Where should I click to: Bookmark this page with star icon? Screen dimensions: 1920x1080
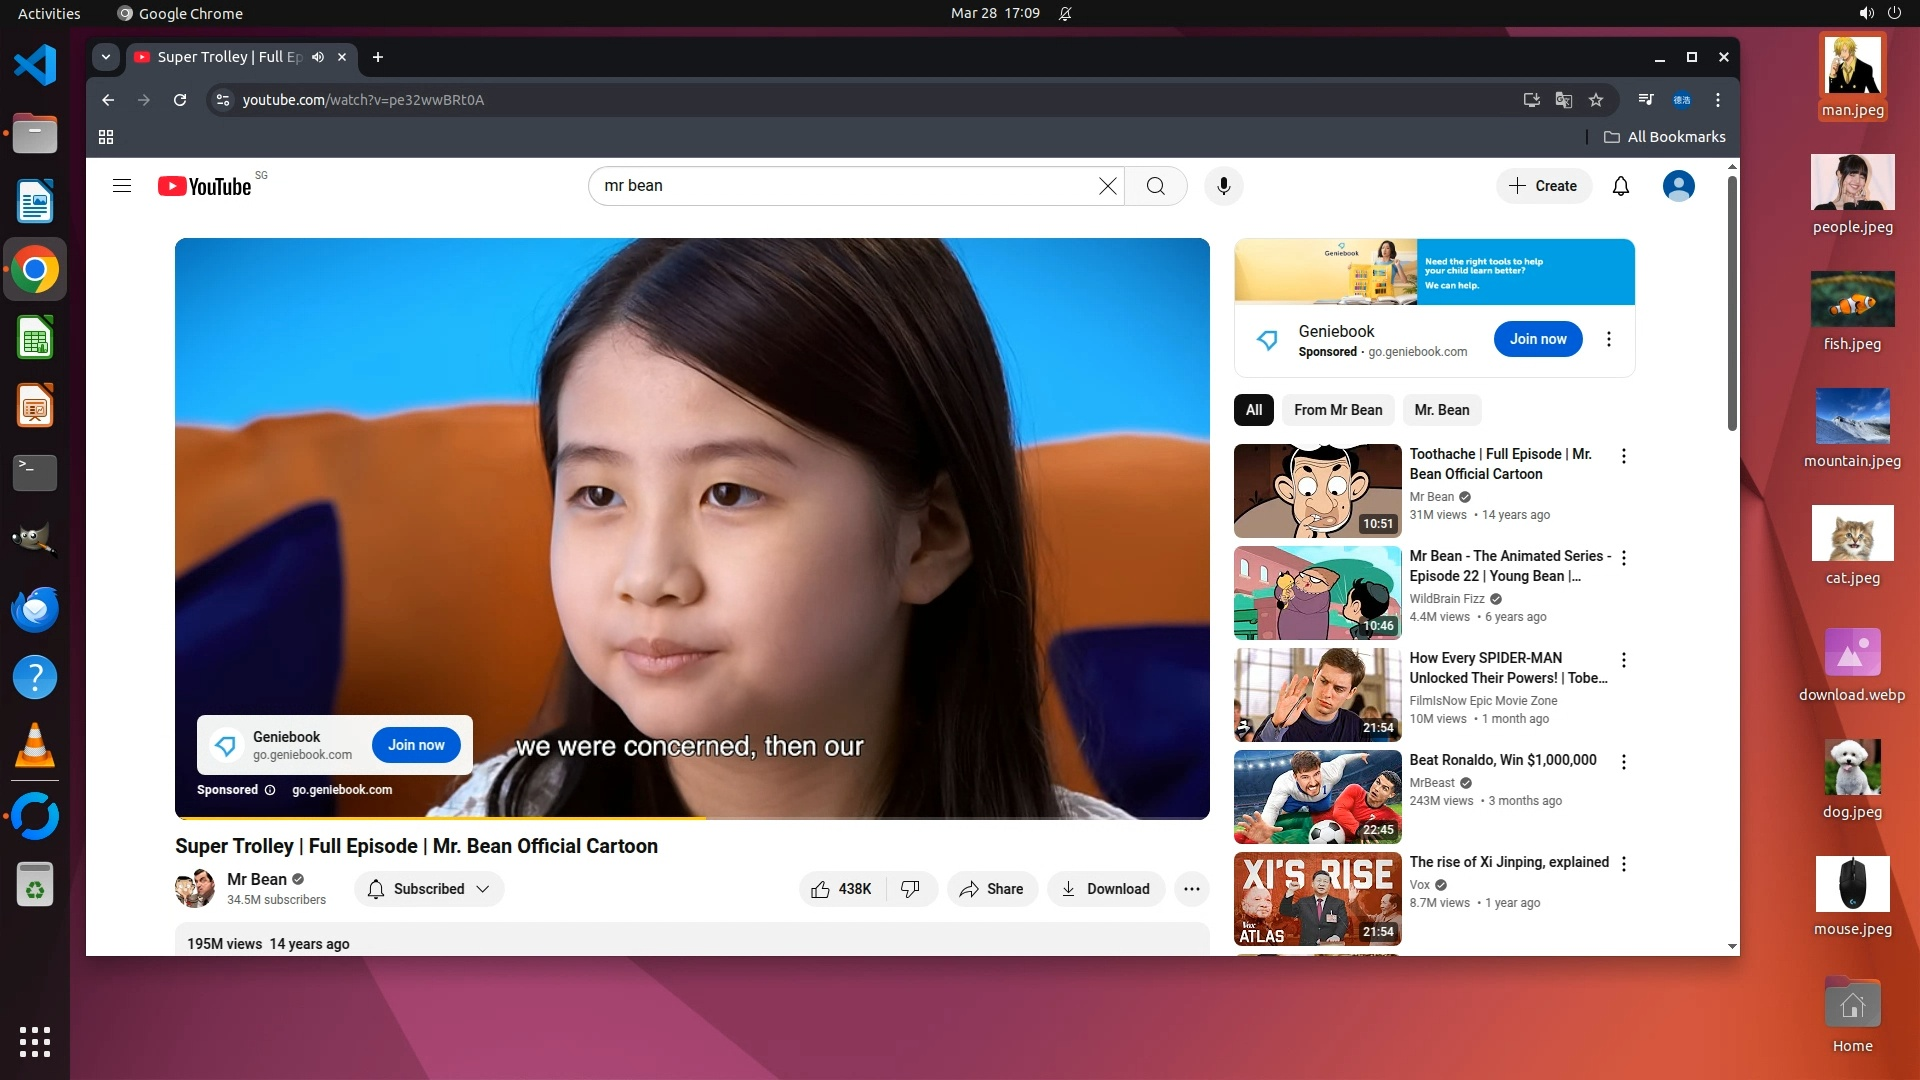pos(1596,100)
